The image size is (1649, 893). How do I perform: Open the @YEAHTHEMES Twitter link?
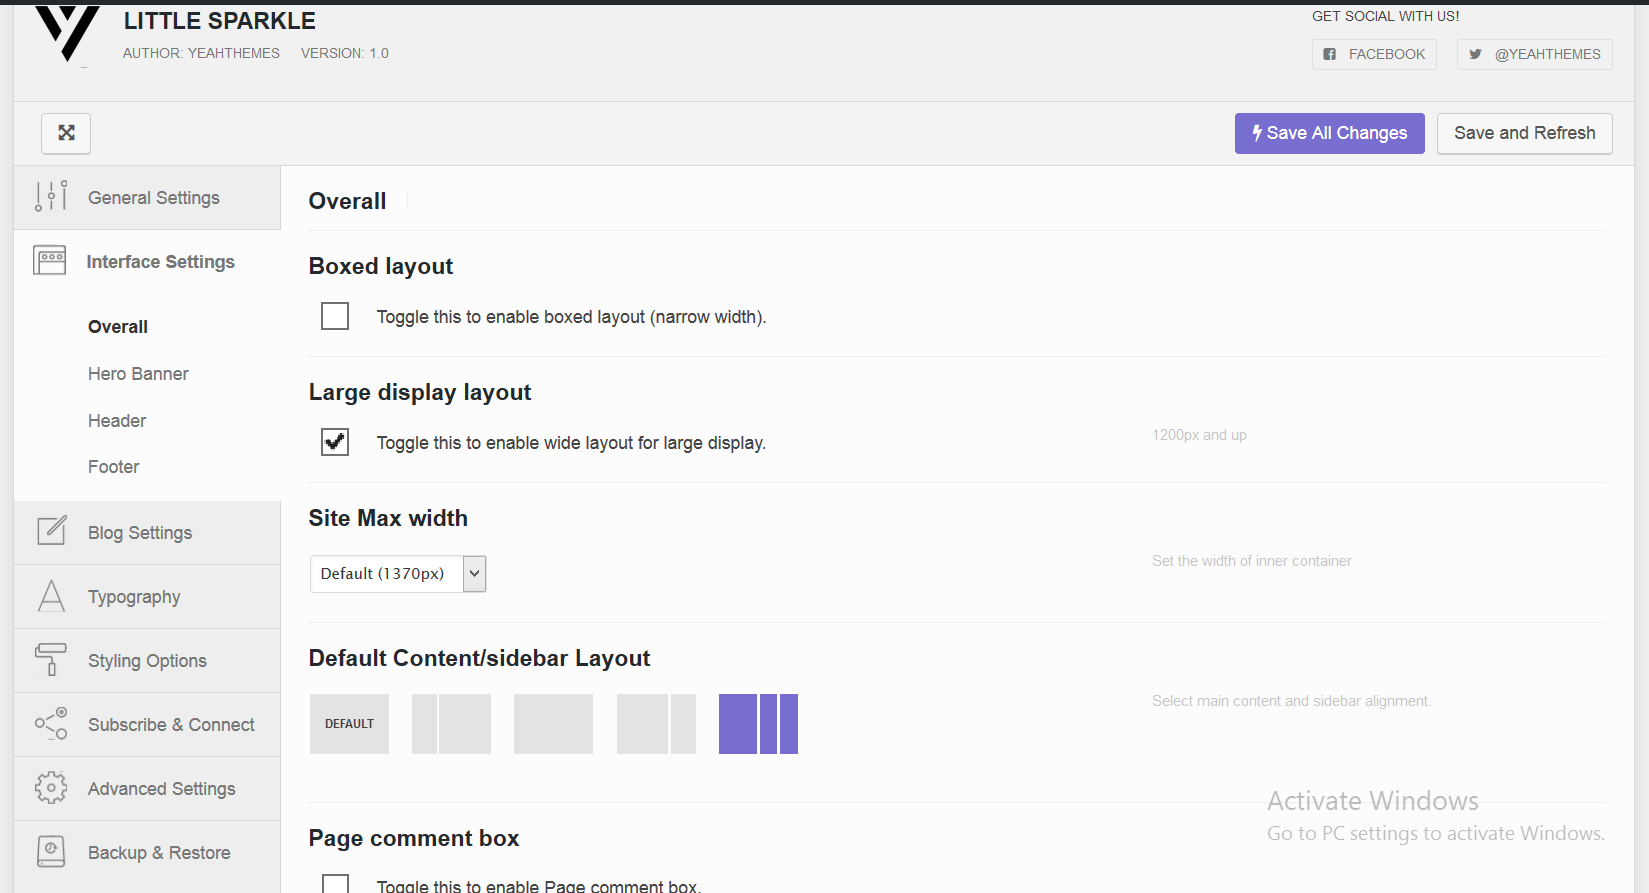click(1534, 54)
